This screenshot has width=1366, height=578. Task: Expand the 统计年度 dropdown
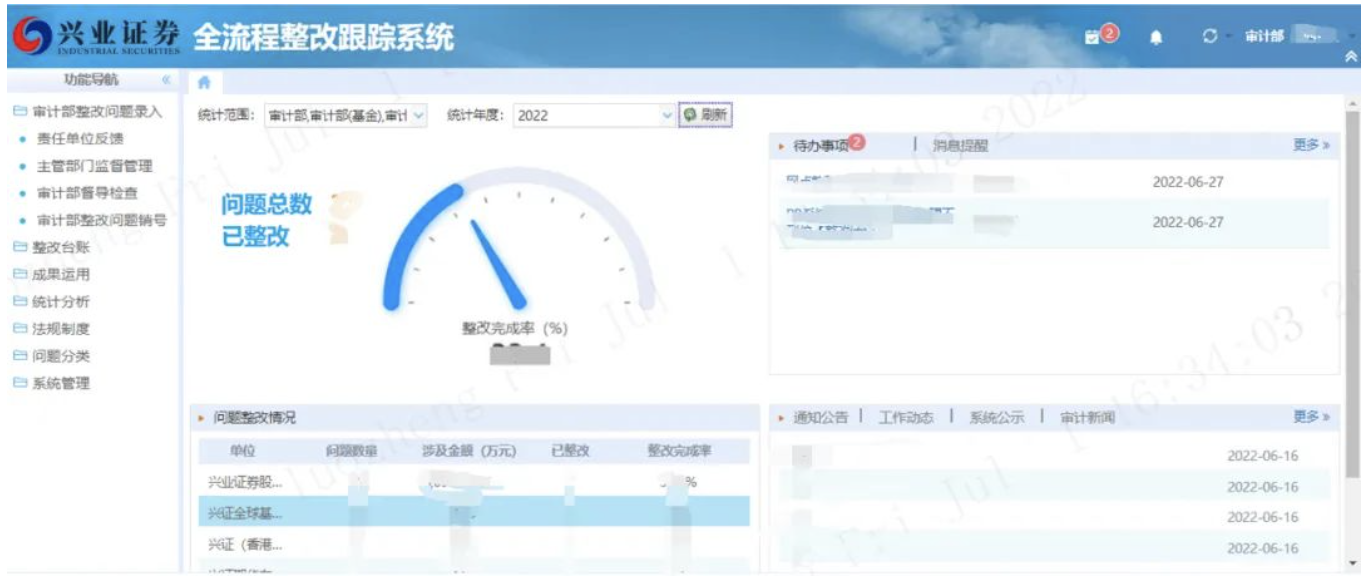(x=667, y=115)
